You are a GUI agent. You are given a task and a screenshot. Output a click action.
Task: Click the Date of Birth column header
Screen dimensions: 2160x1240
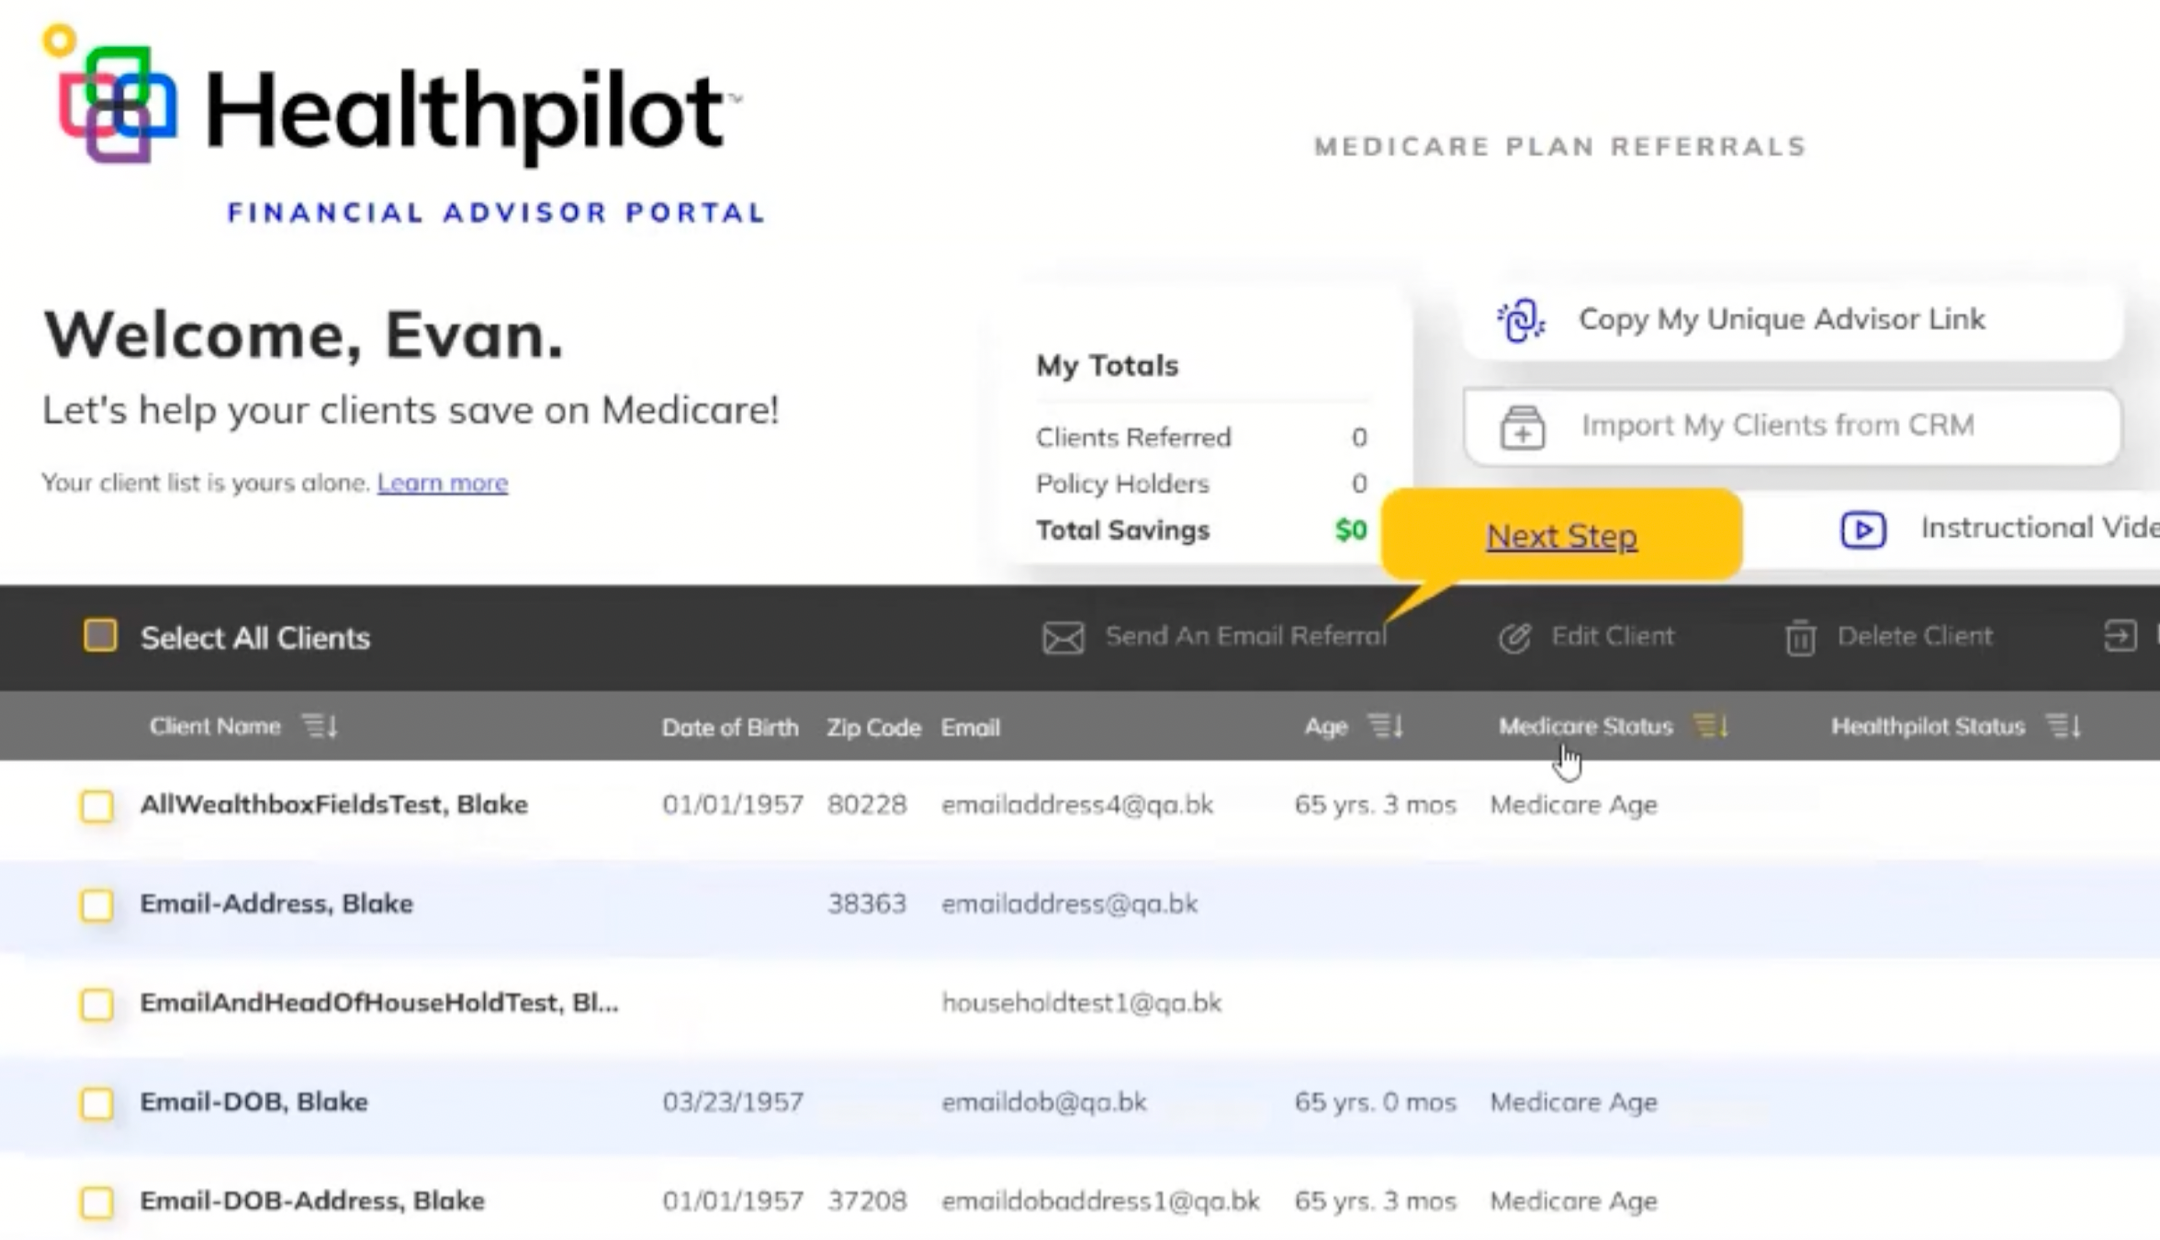coord(730,727)
